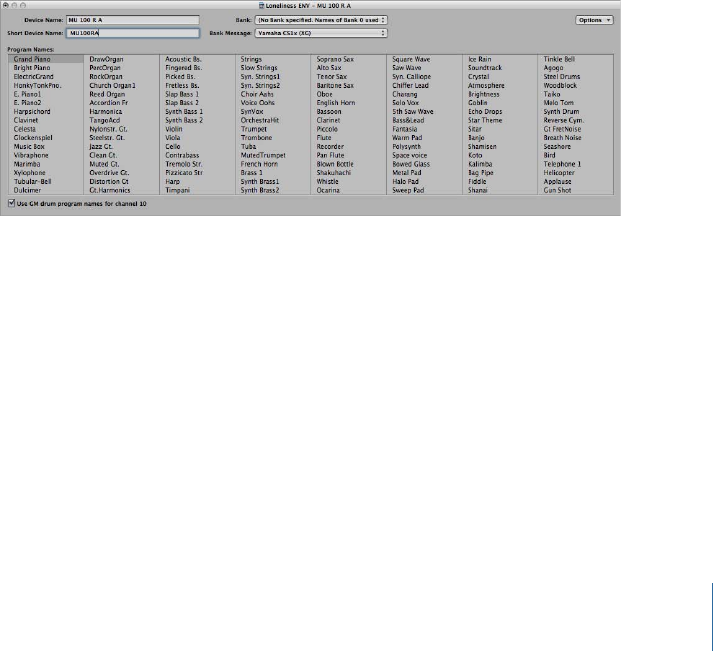Viewport: 713px width, 651px height.
Task: Select the 'Sweep Pad' program
Action: click(x=408, y=190)
